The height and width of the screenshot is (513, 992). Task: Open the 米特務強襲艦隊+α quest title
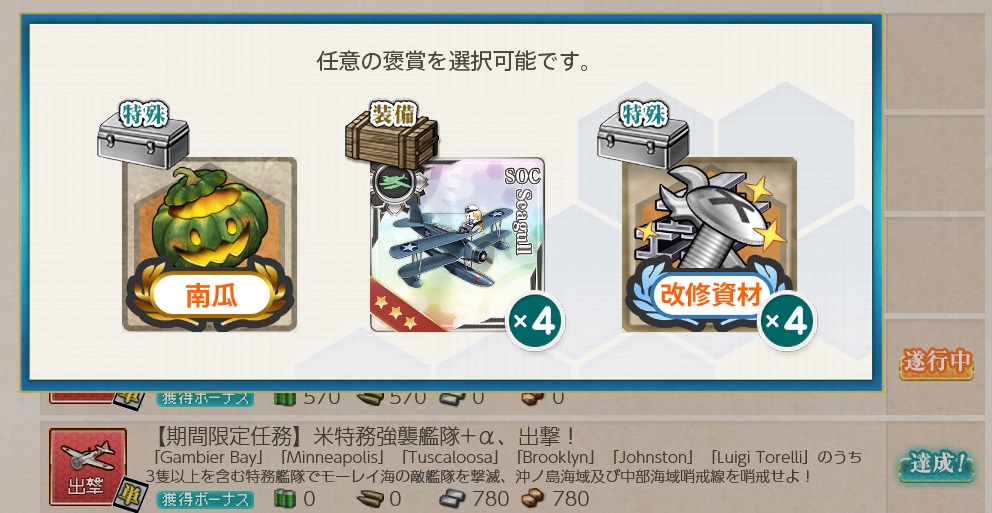[x=365, y=436]
